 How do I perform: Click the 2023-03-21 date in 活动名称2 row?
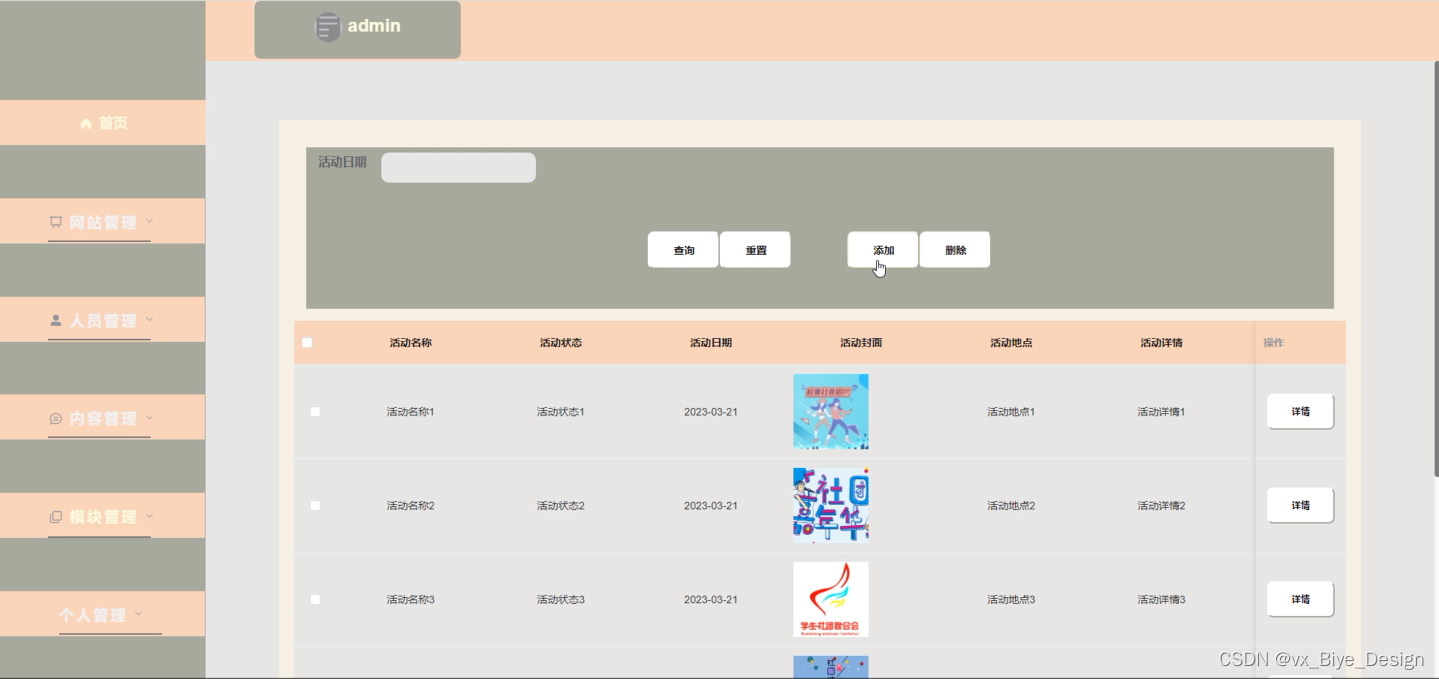pos(711,506)
